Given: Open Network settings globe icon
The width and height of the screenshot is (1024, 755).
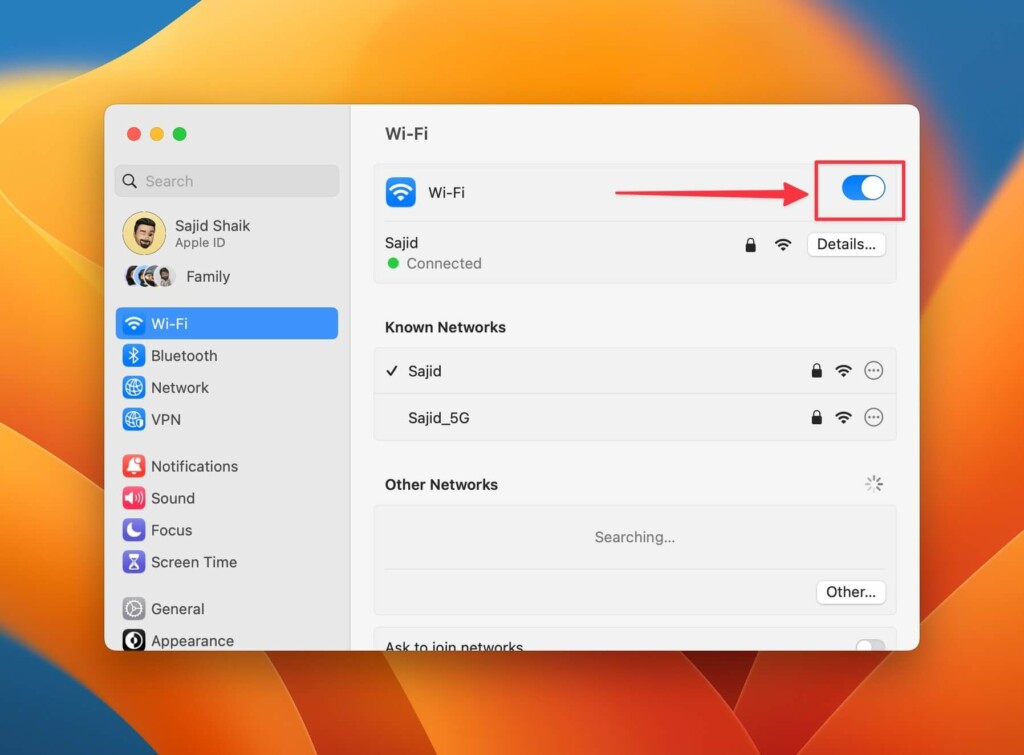Looking at the screenshot, I should pyautogui.click(x=134, y=388).
